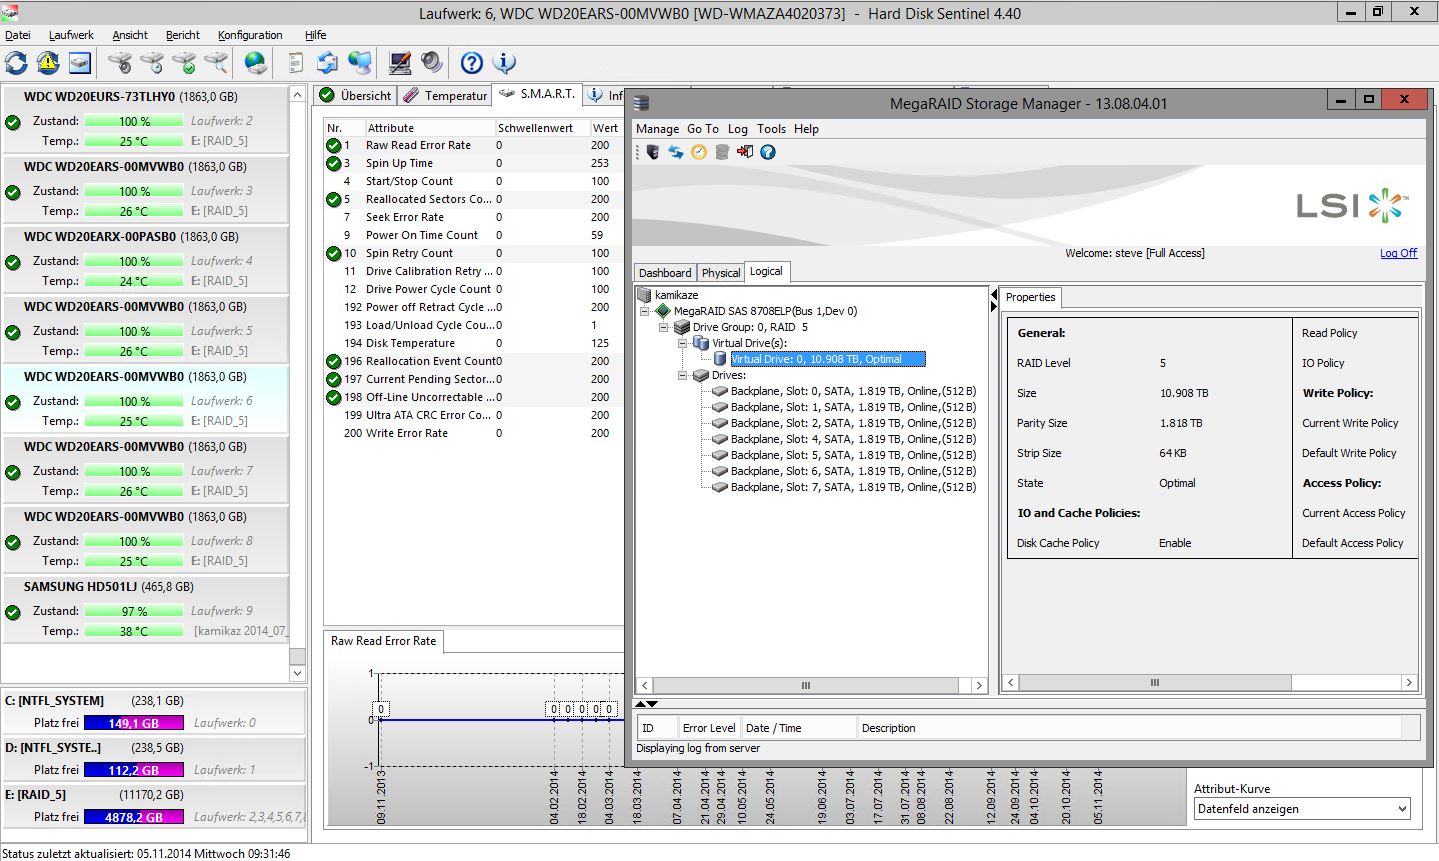The height and width of the screenshot is (861, 1439).
Task: Click the blue refresh arrows in MegaRAID toolbar
Action: (x=676, y=152)
